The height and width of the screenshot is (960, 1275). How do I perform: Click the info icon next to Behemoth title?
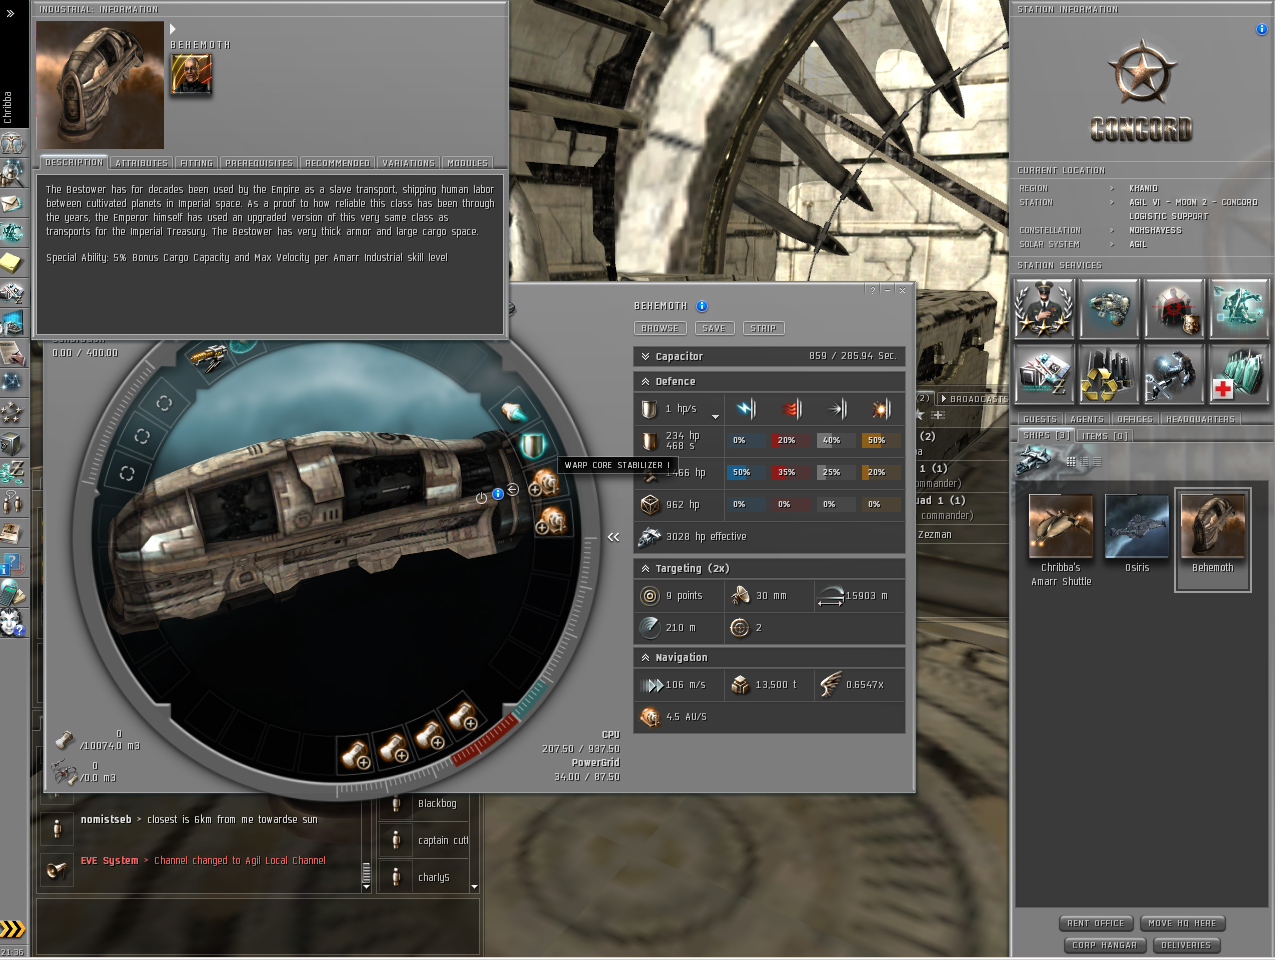(702, 306)
